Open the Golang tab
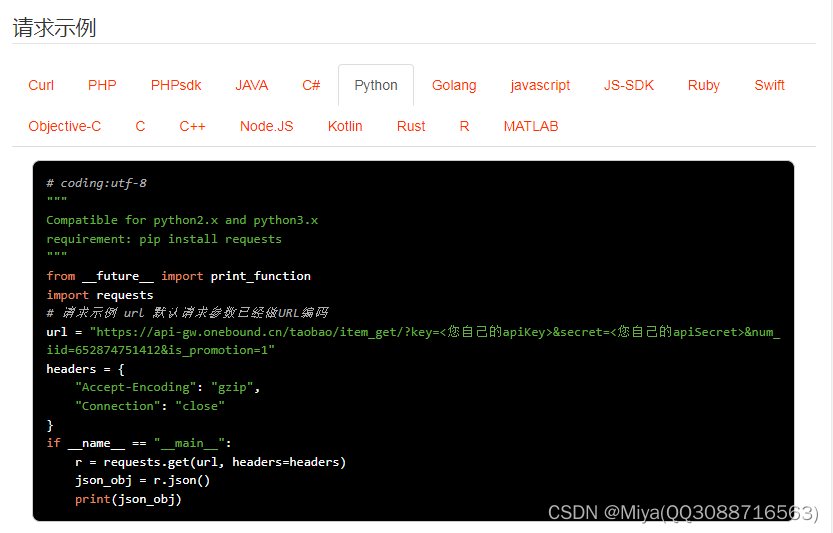 tap(454, 85)
